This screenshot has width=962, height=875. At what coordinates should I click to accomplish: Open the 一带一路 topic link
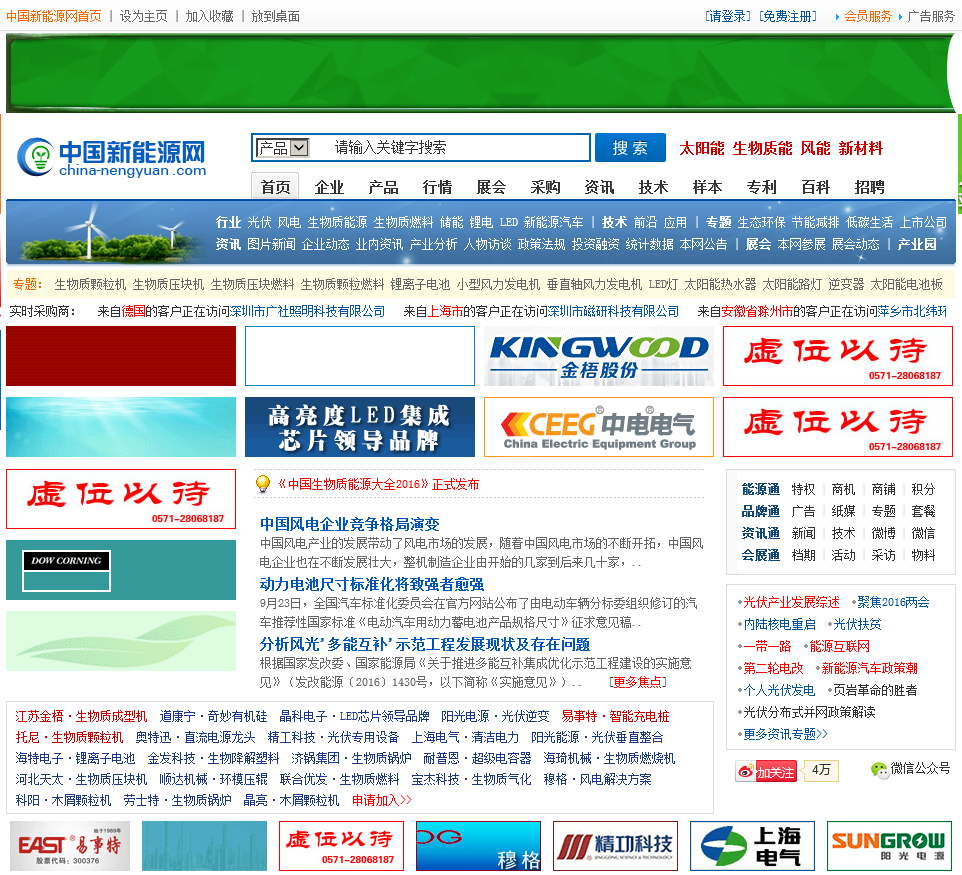tap(768, 646)
